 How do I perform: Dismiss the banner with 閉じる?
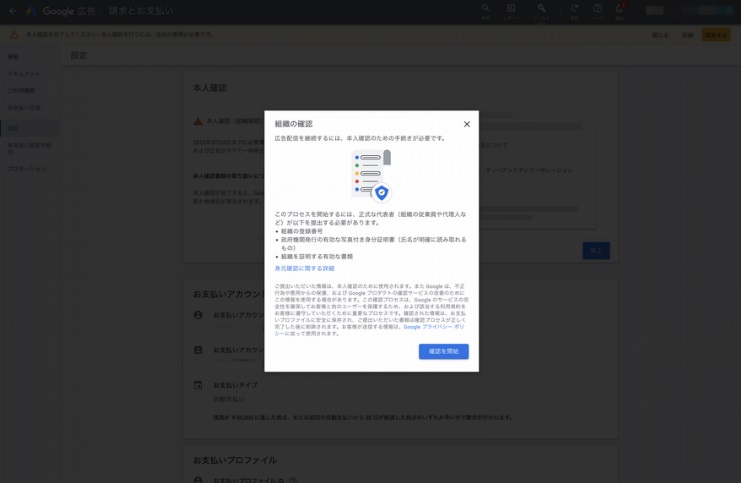point(660,35)
